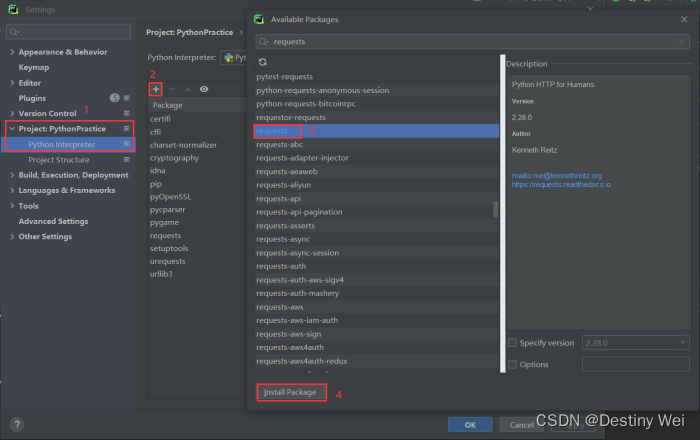The image size is (700, 440).
Task: Click the add package plus icon
Action: point(155,89)
